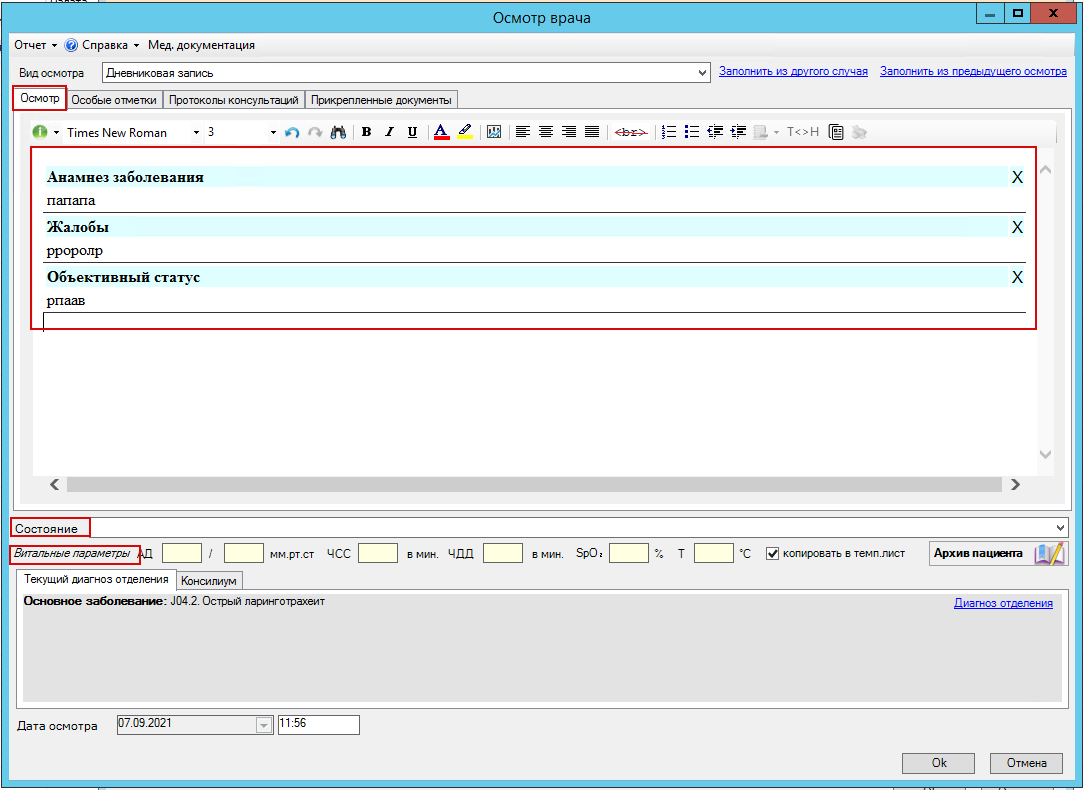The width and height of the screenshot is (1084, 790).
Task: Open the Справка menu
Action: click(x=102, y=45)
